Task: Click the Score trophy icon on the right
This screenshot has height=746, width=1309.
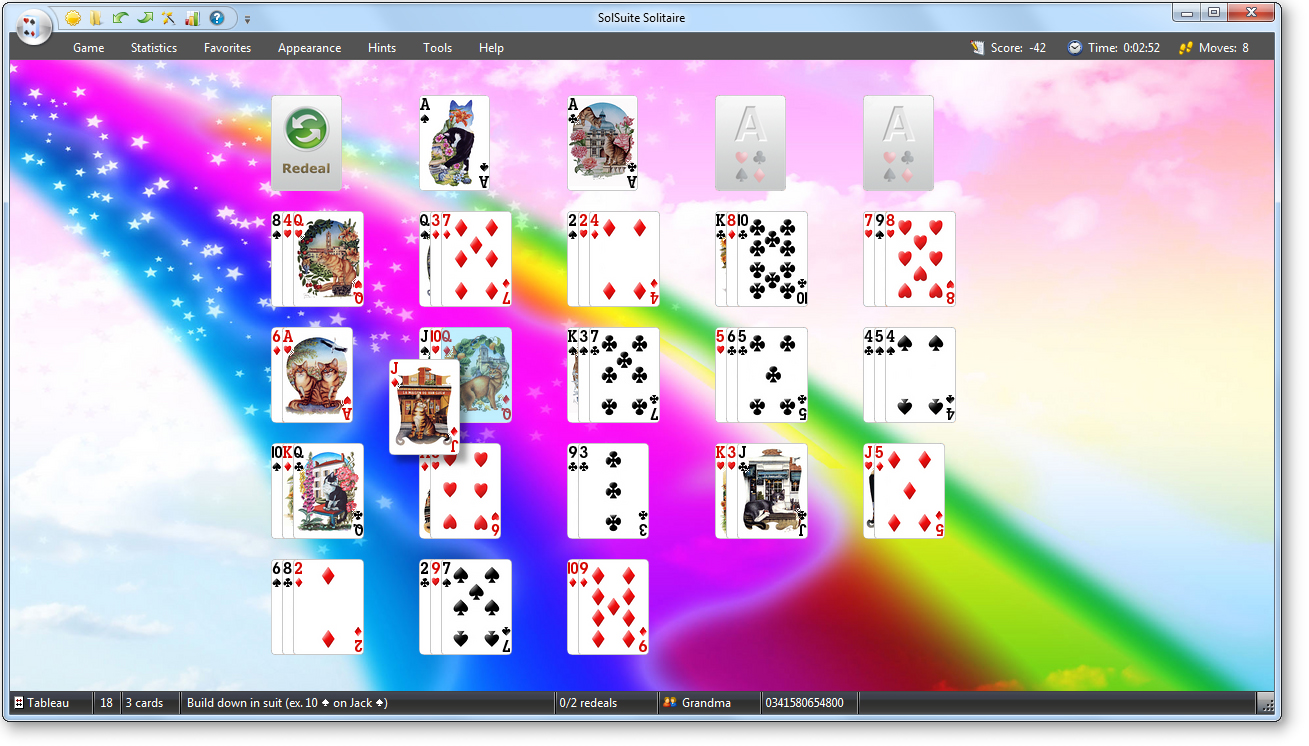Action: (x=975, y=47)
